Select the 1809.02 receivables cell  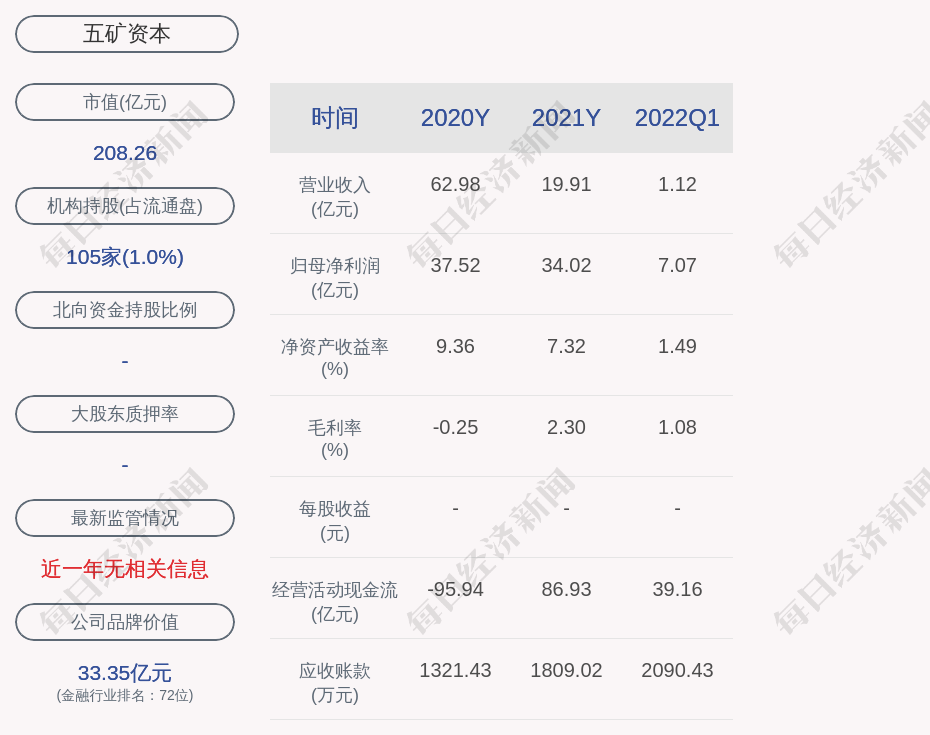pos(566,670)
